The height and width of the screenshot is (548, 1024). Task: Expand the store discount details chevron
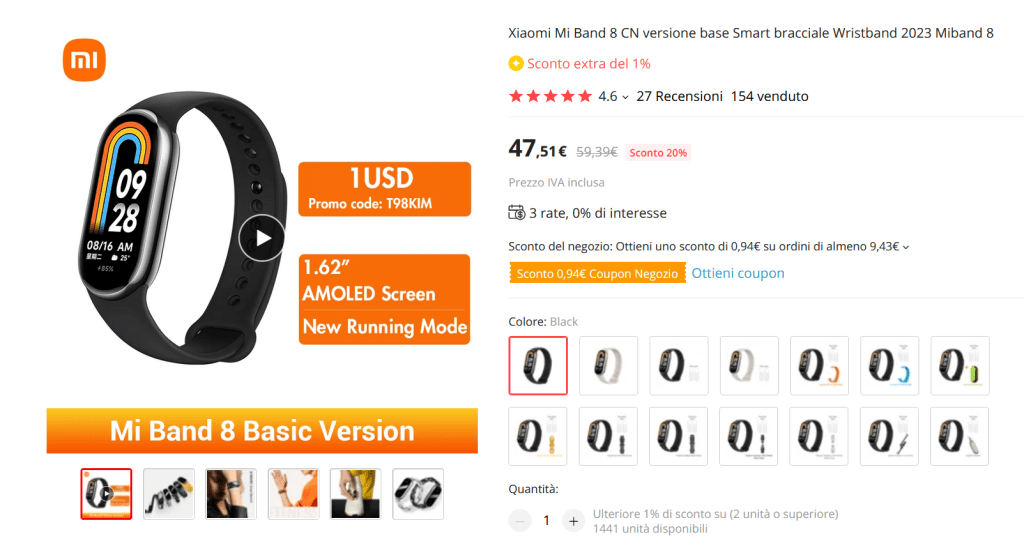pyautogui.click(x=906, y=247)
